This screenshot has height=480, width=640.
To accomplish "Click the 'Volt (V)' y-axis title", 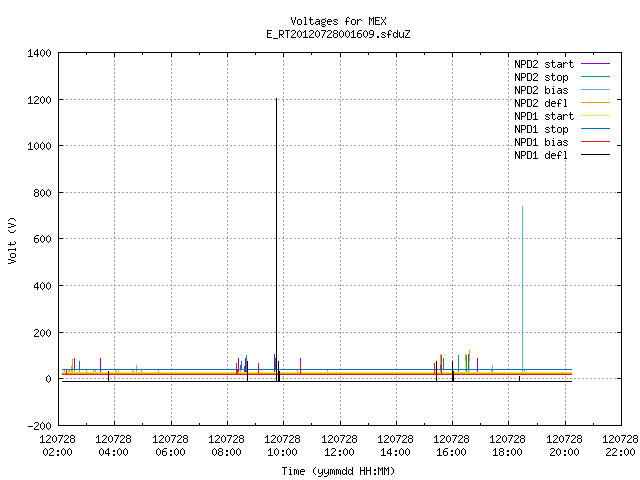I will click(x=13, y=241).
